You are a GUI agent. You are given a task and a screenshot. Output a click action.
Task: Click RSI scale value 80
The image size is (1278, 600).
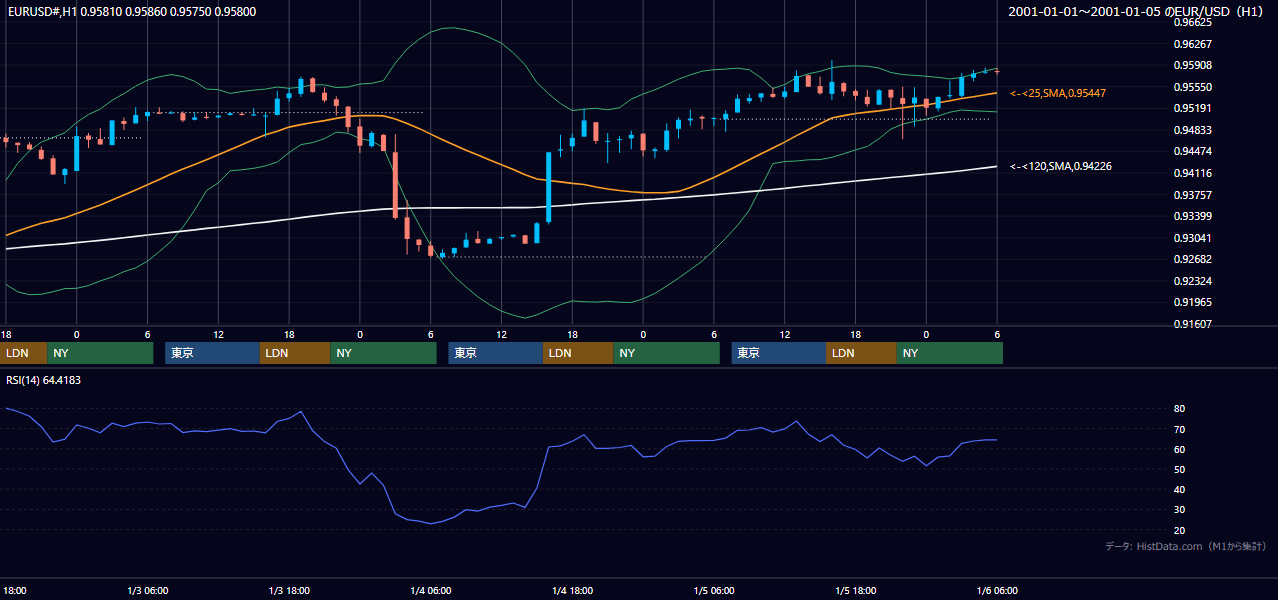[1180, 409]
